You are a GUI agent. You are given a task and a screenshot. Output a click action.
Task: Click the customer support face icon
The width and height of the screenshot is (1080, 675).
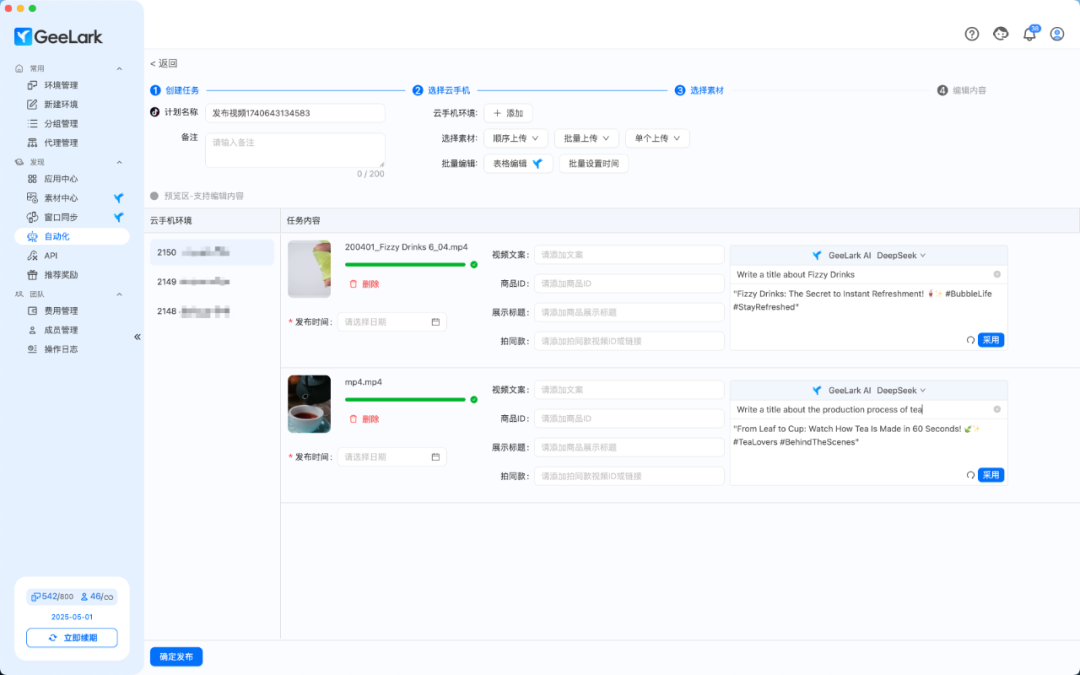[x=1001, y=34]
